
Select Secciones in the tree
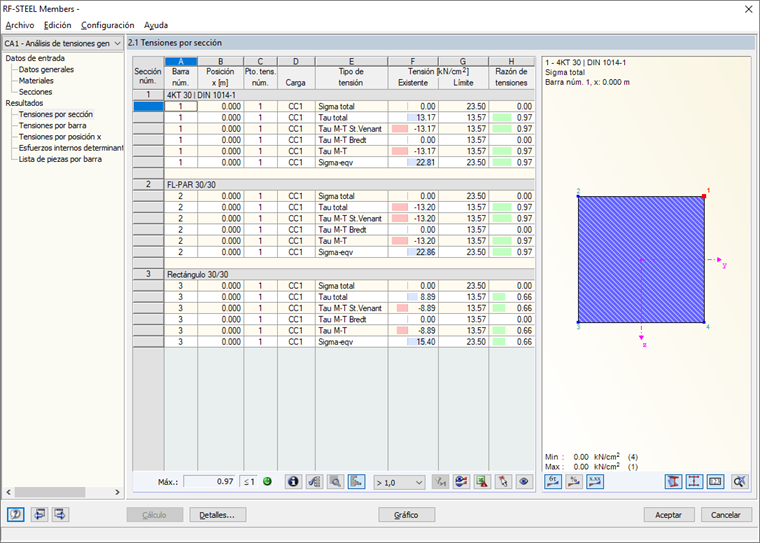pyautogui.click(x=35, y=92)
